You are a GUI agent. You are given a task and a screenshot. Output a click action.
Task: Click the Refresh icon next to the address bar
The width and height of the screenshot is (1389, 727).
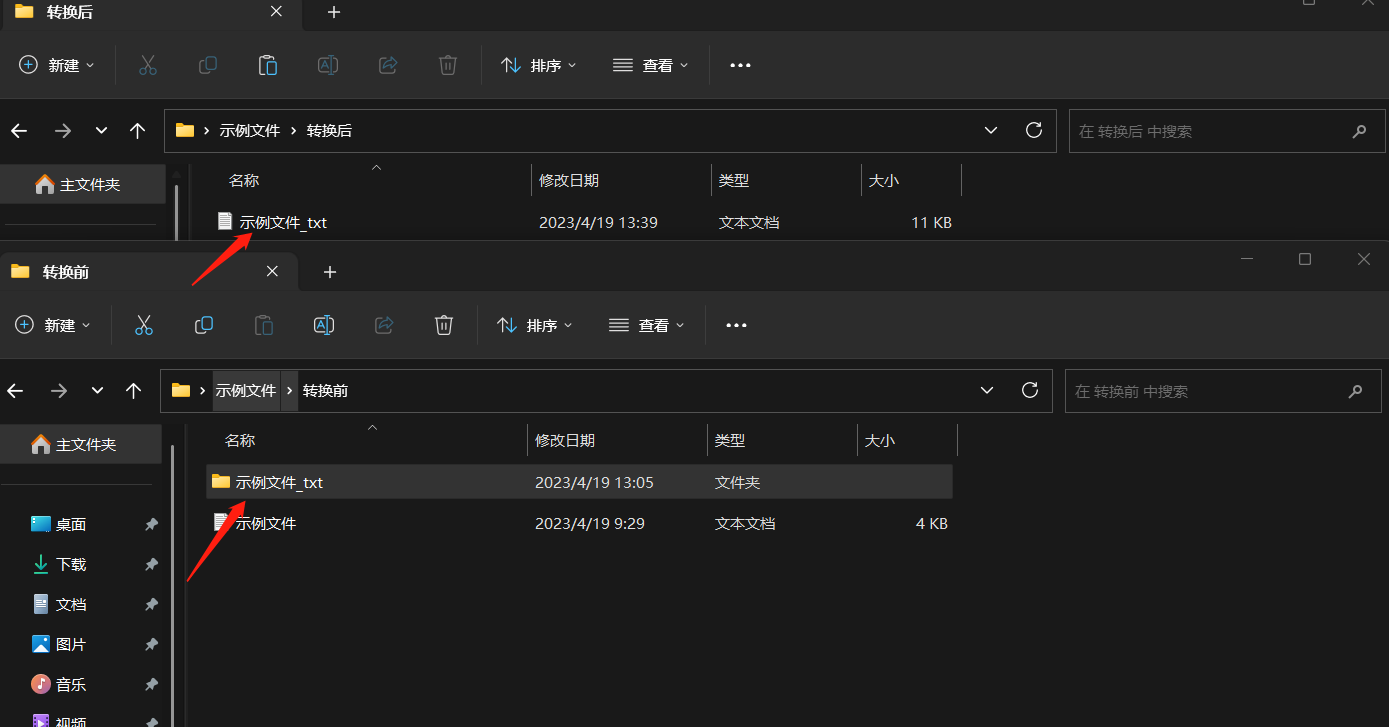click(x=1033, y=130)
